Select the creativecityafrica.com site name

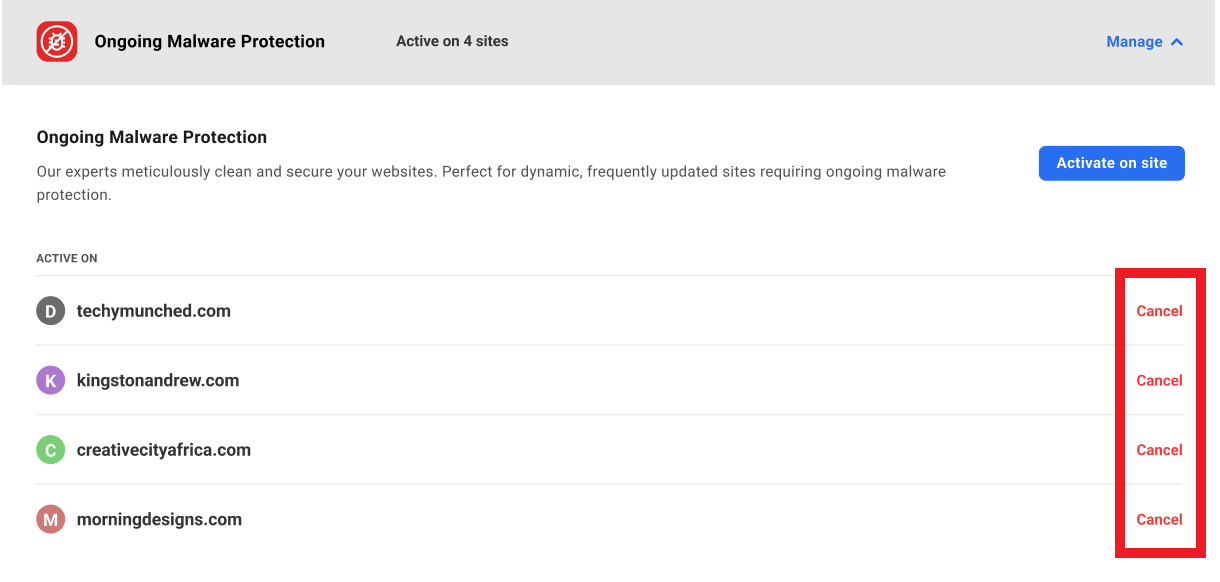pyautogui.click(x=164, y=450)
